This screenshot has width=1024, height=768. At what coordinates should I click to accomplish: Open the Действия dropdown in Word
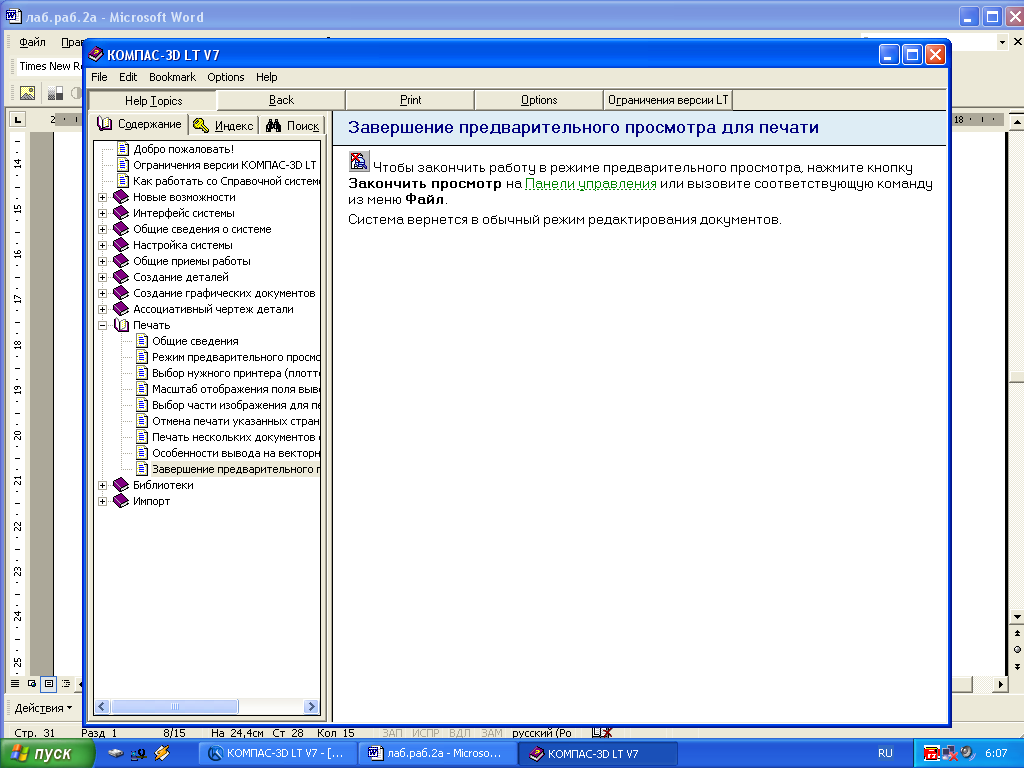[x=43, y=708]
